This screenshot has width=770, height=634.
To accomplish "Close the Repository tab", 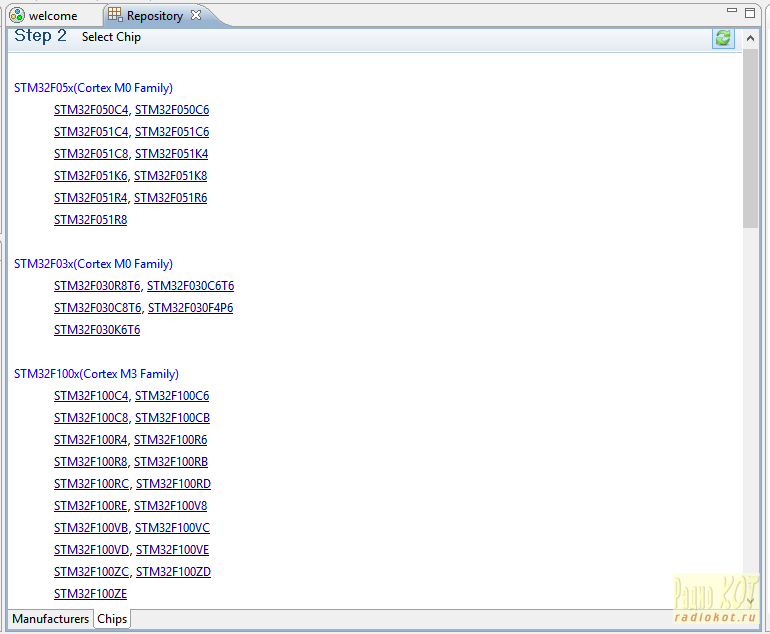I will [196, 15].
